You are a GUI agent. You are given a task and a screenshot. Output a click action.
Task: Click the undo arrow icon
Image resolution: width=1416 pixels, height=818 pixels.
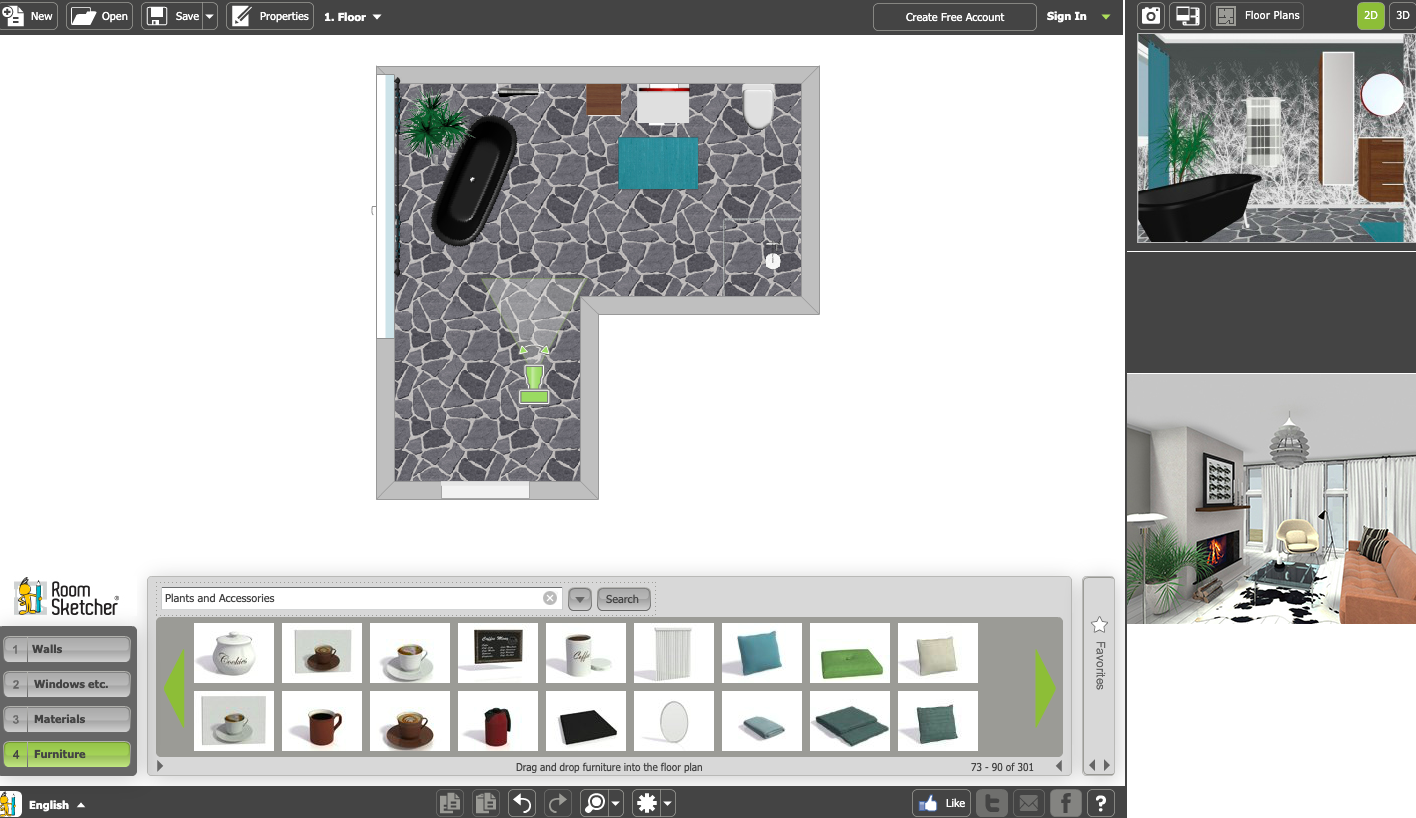(x=521, y=802)
